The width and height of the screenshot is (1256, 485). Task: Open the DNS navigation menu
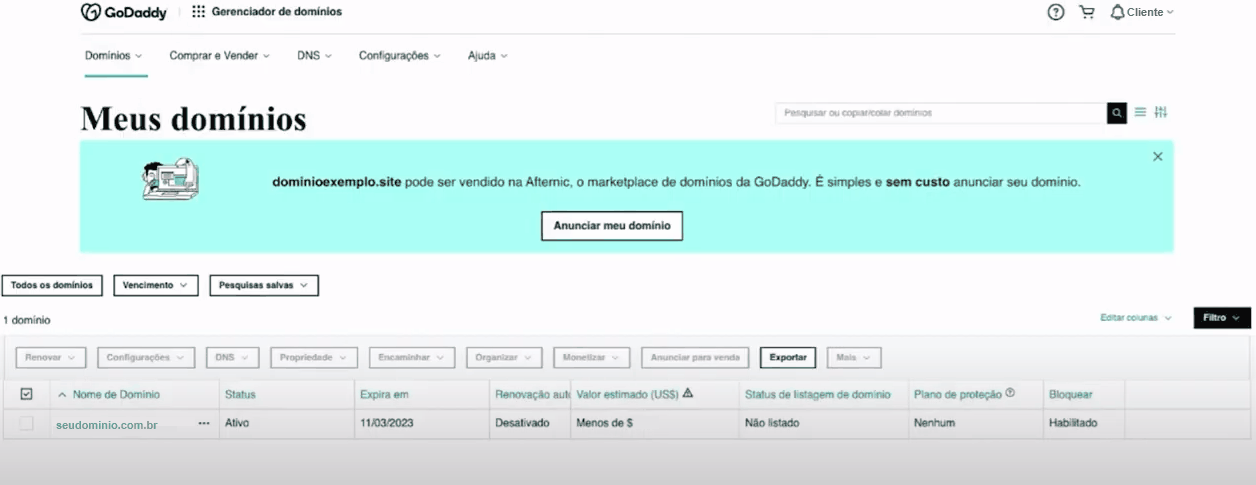(314, 56)
